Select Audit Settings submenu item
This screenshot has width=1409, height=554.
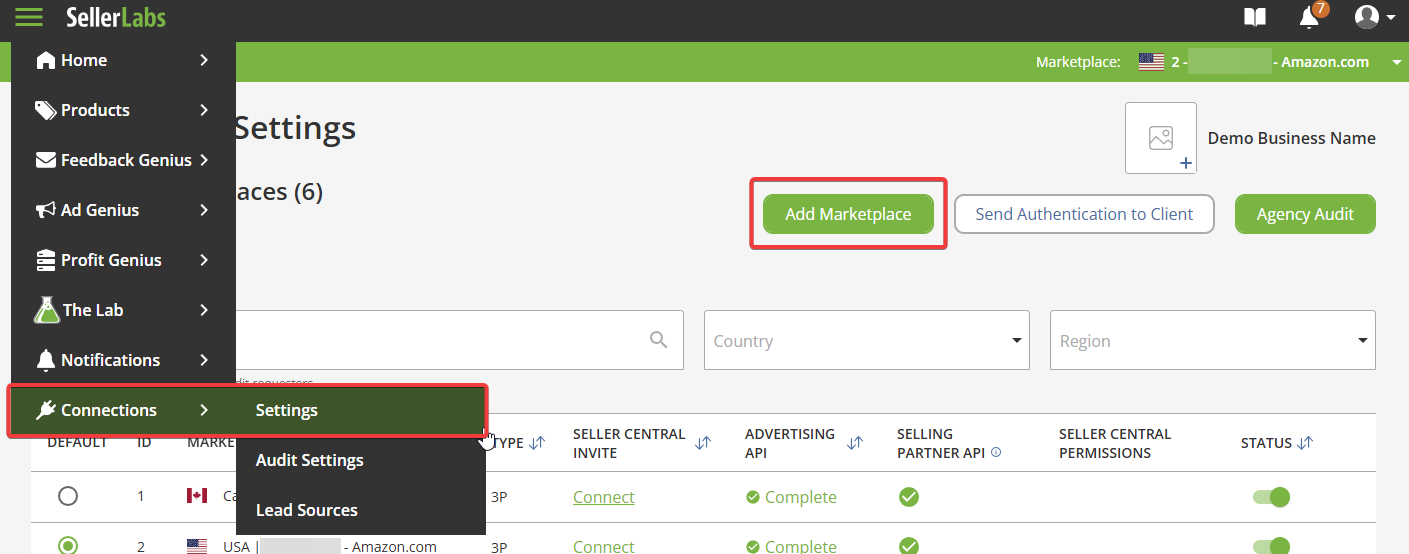pos(361,460)
